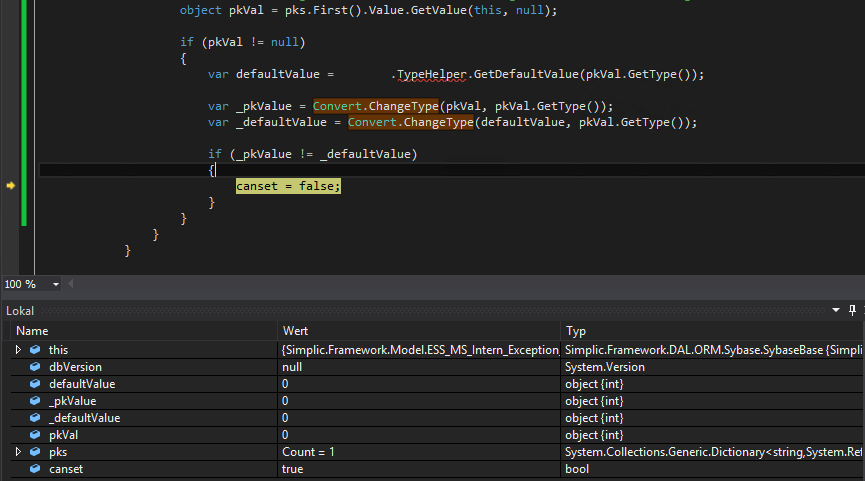This screenshot has width=865, height=481.
Task: Click the 'Typ' column header
Action: click(x=575, y=331)
